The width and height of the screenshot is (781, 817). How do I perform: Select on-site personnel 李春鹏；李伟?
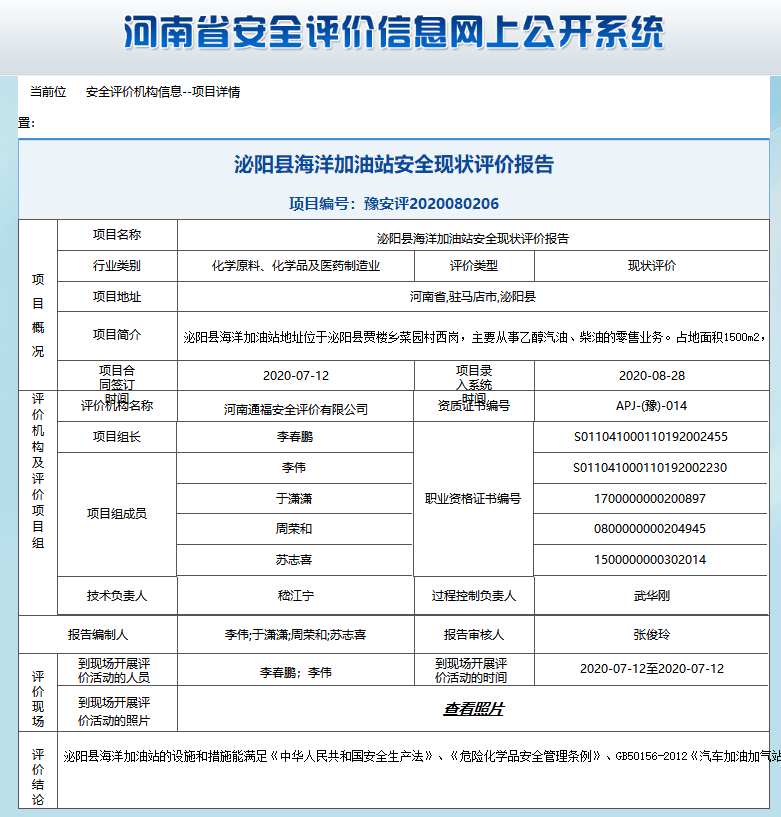[296, 673]
